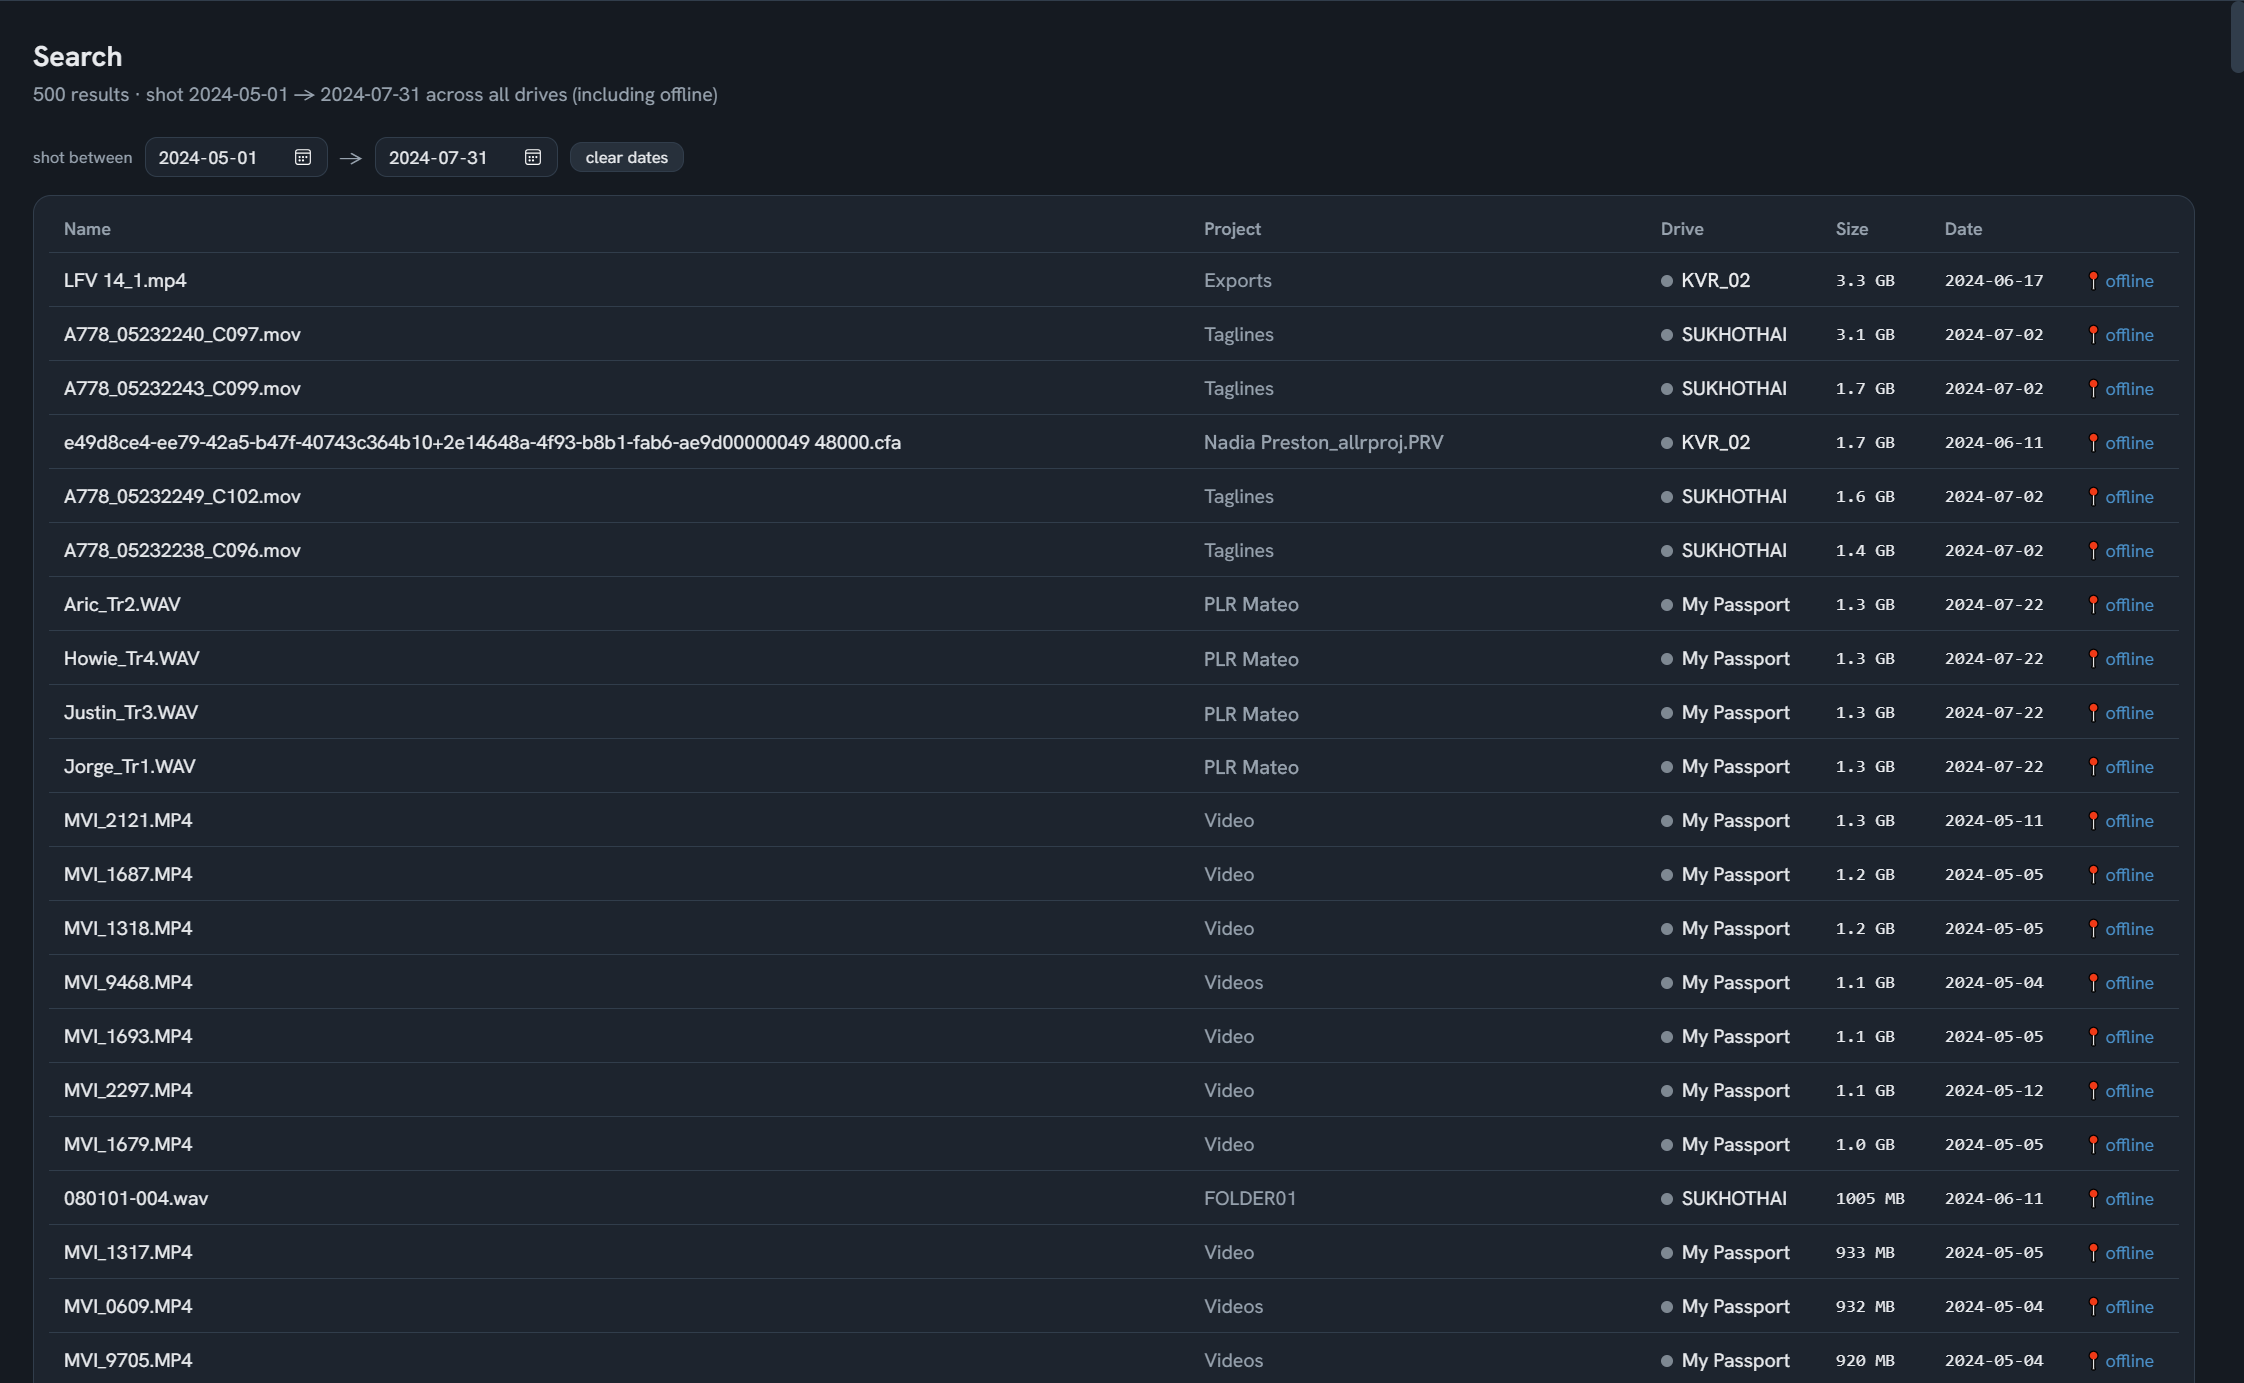Open the end date calendar picker icon
The image size is (2244, 1383).
533,157
